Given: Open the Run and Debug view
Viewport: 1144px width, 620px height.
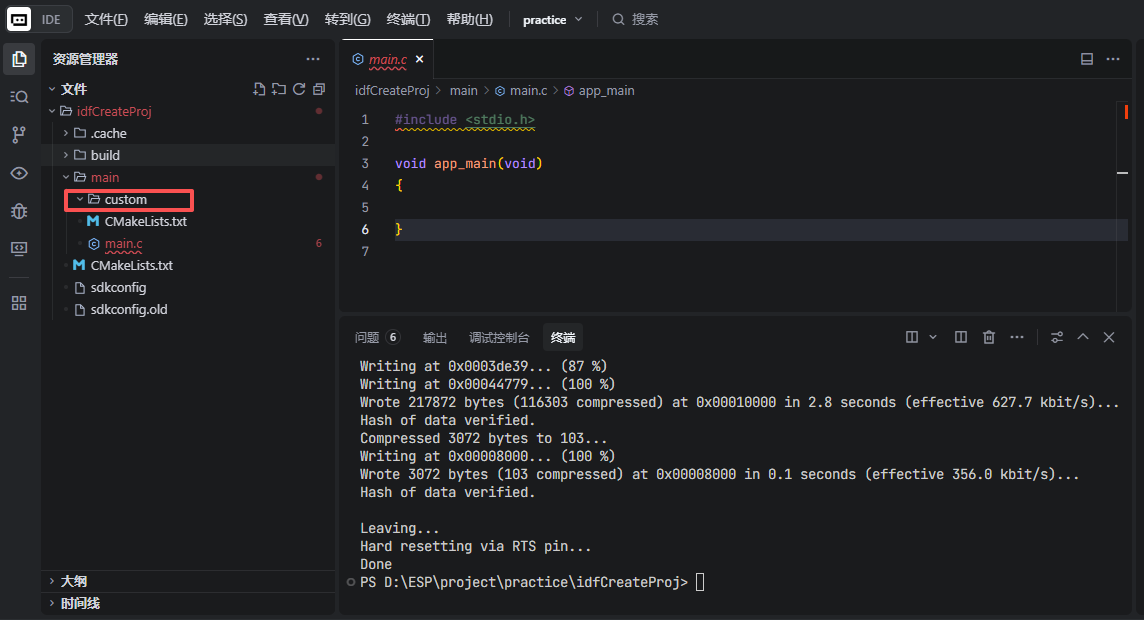Looking at the screenshot, I should [x=19, y=211].
